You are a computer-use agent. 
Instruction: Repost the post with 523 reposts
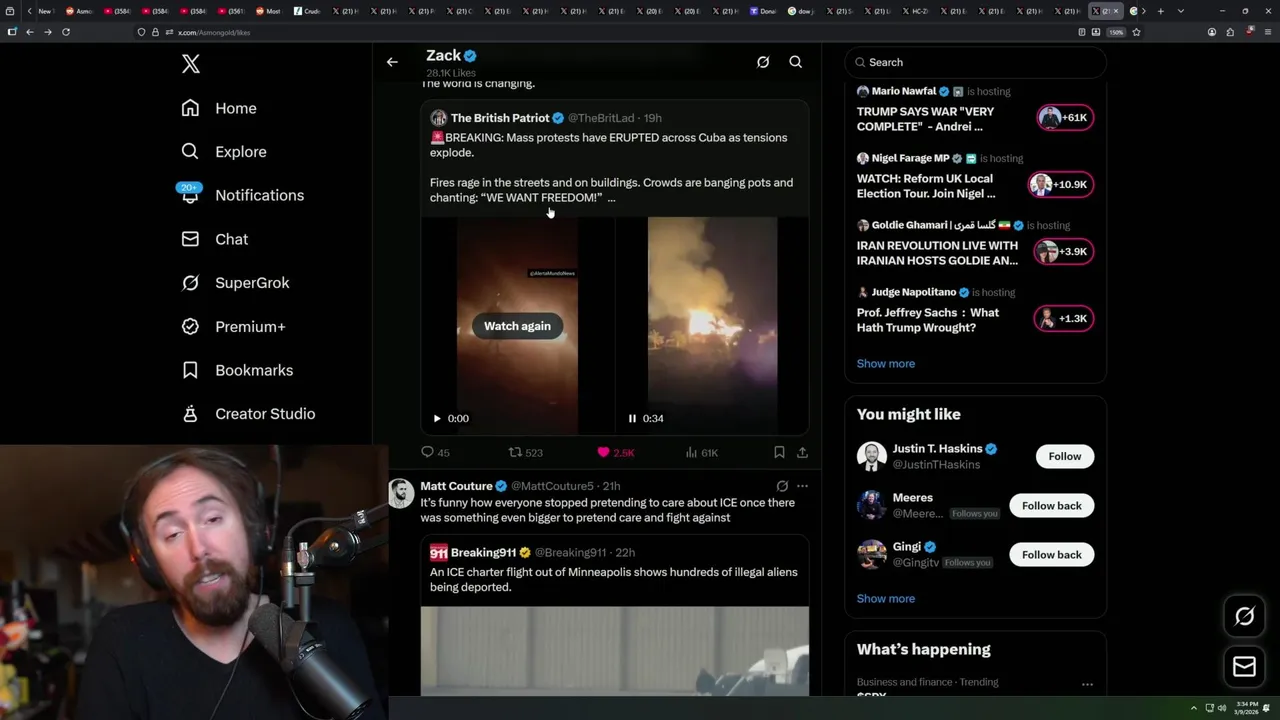526,452
